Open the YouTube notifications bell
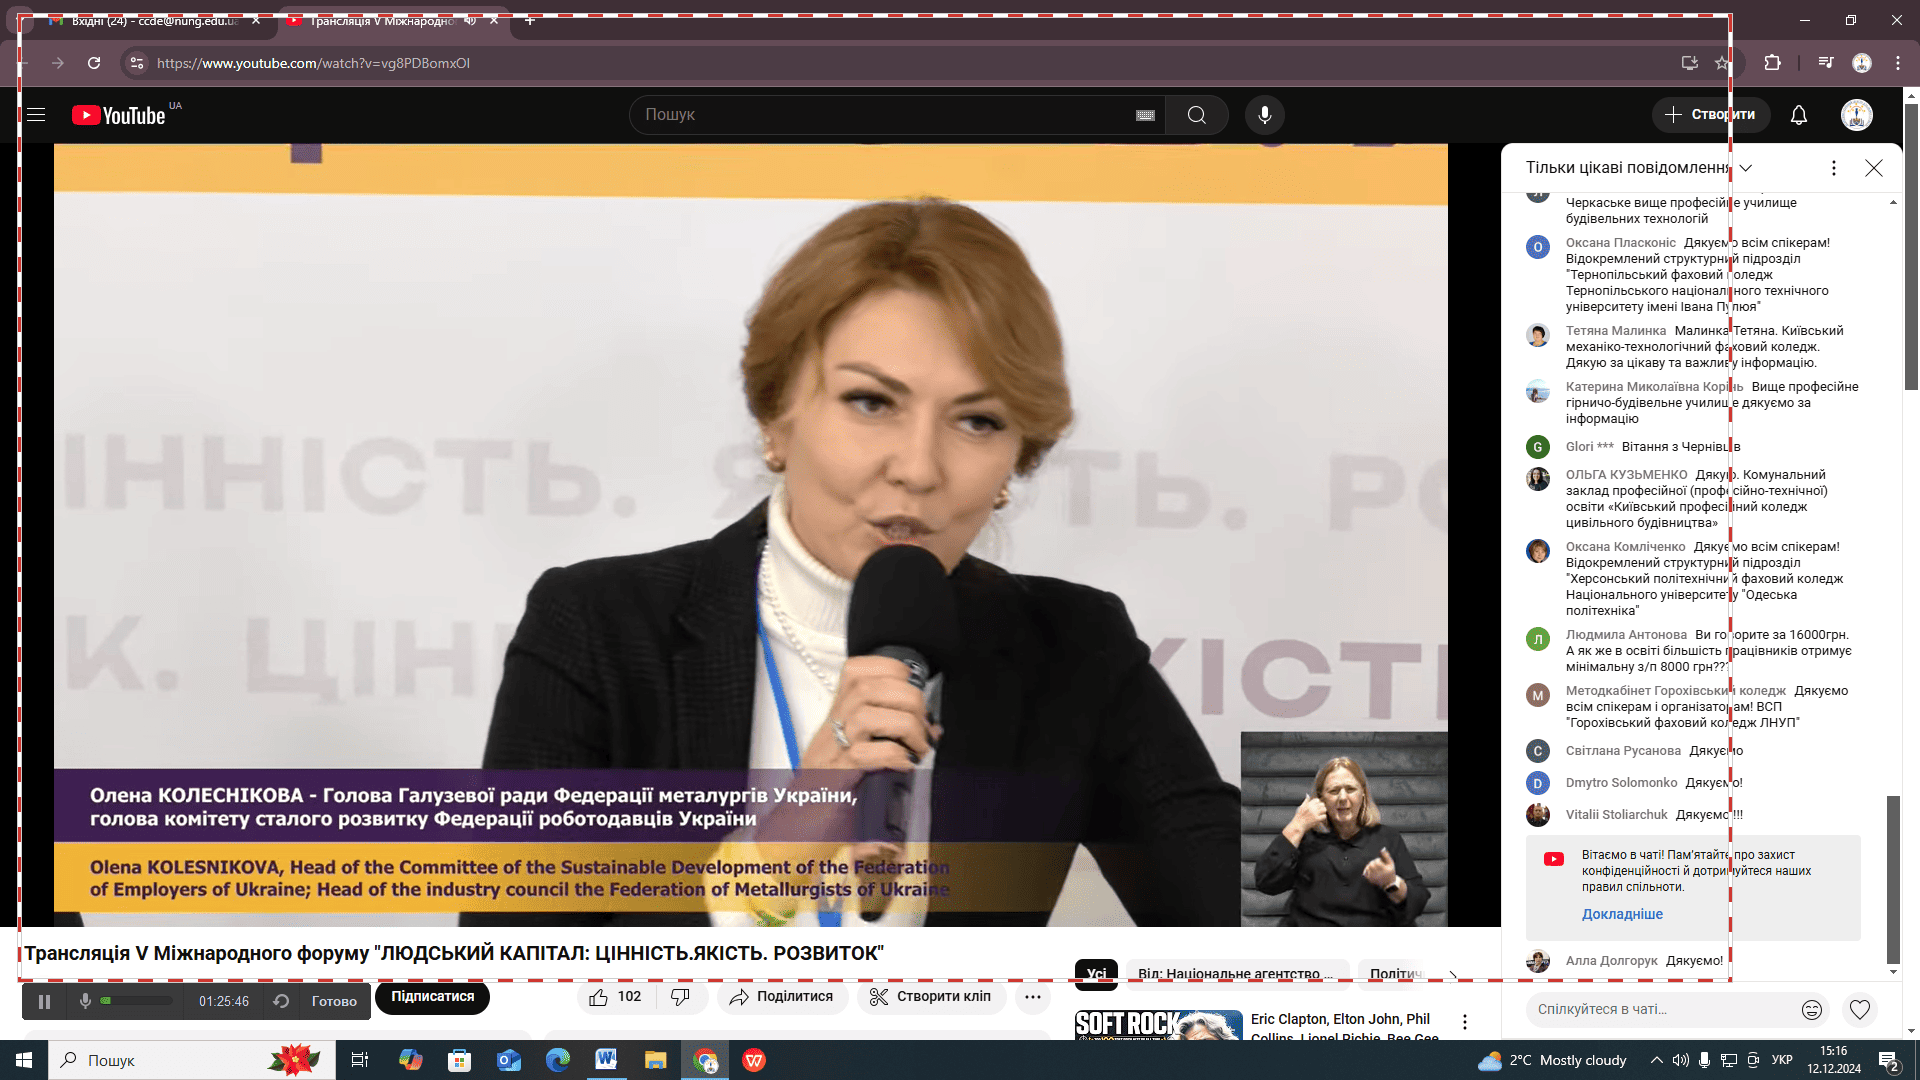The width and height of the screenshot is (1920, 1080). pos(1798,115)
